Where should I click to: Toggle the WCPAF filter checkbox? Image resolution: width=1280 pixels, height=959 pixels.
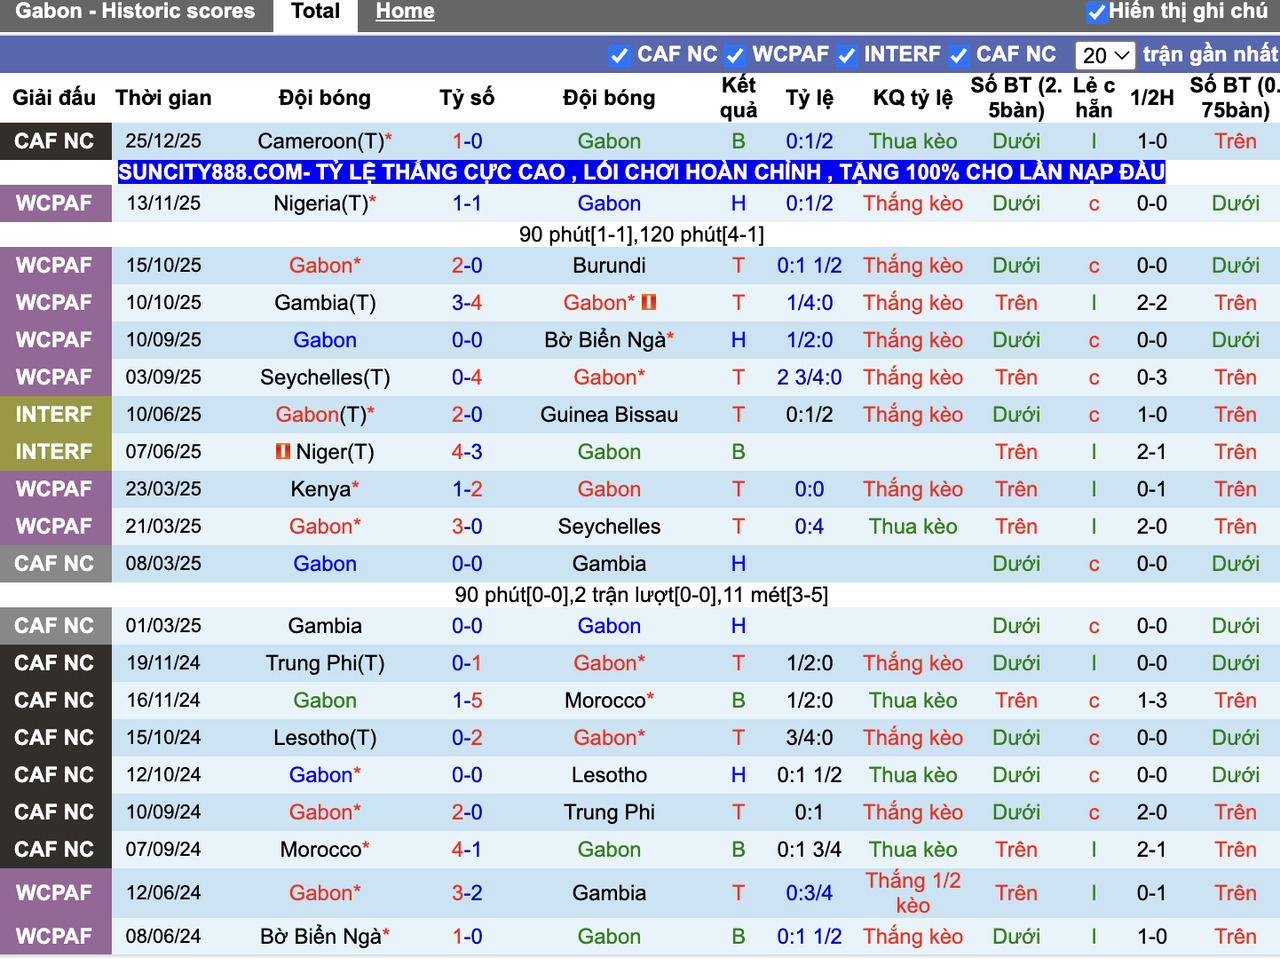735,55
